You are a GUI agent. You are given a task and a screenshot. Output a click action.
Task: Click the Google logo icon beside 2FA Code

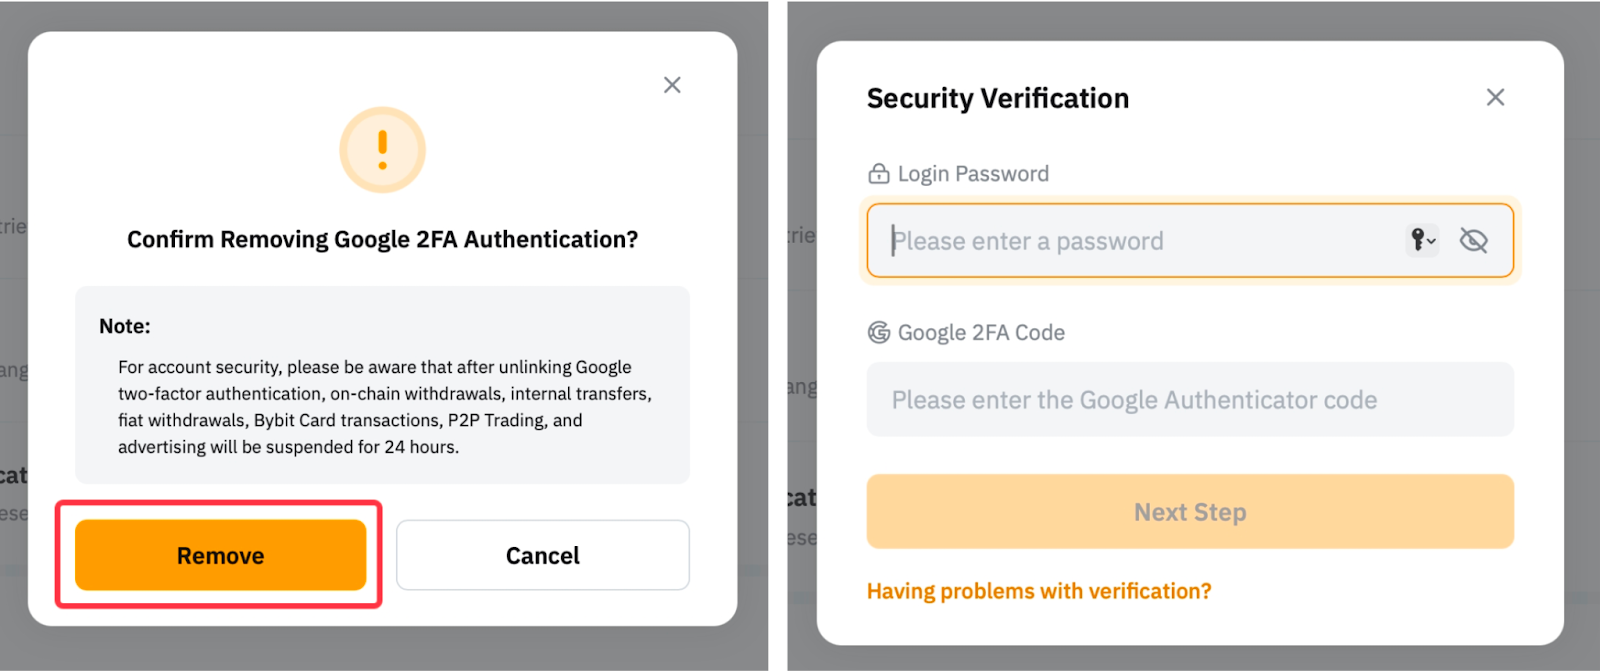878,333
